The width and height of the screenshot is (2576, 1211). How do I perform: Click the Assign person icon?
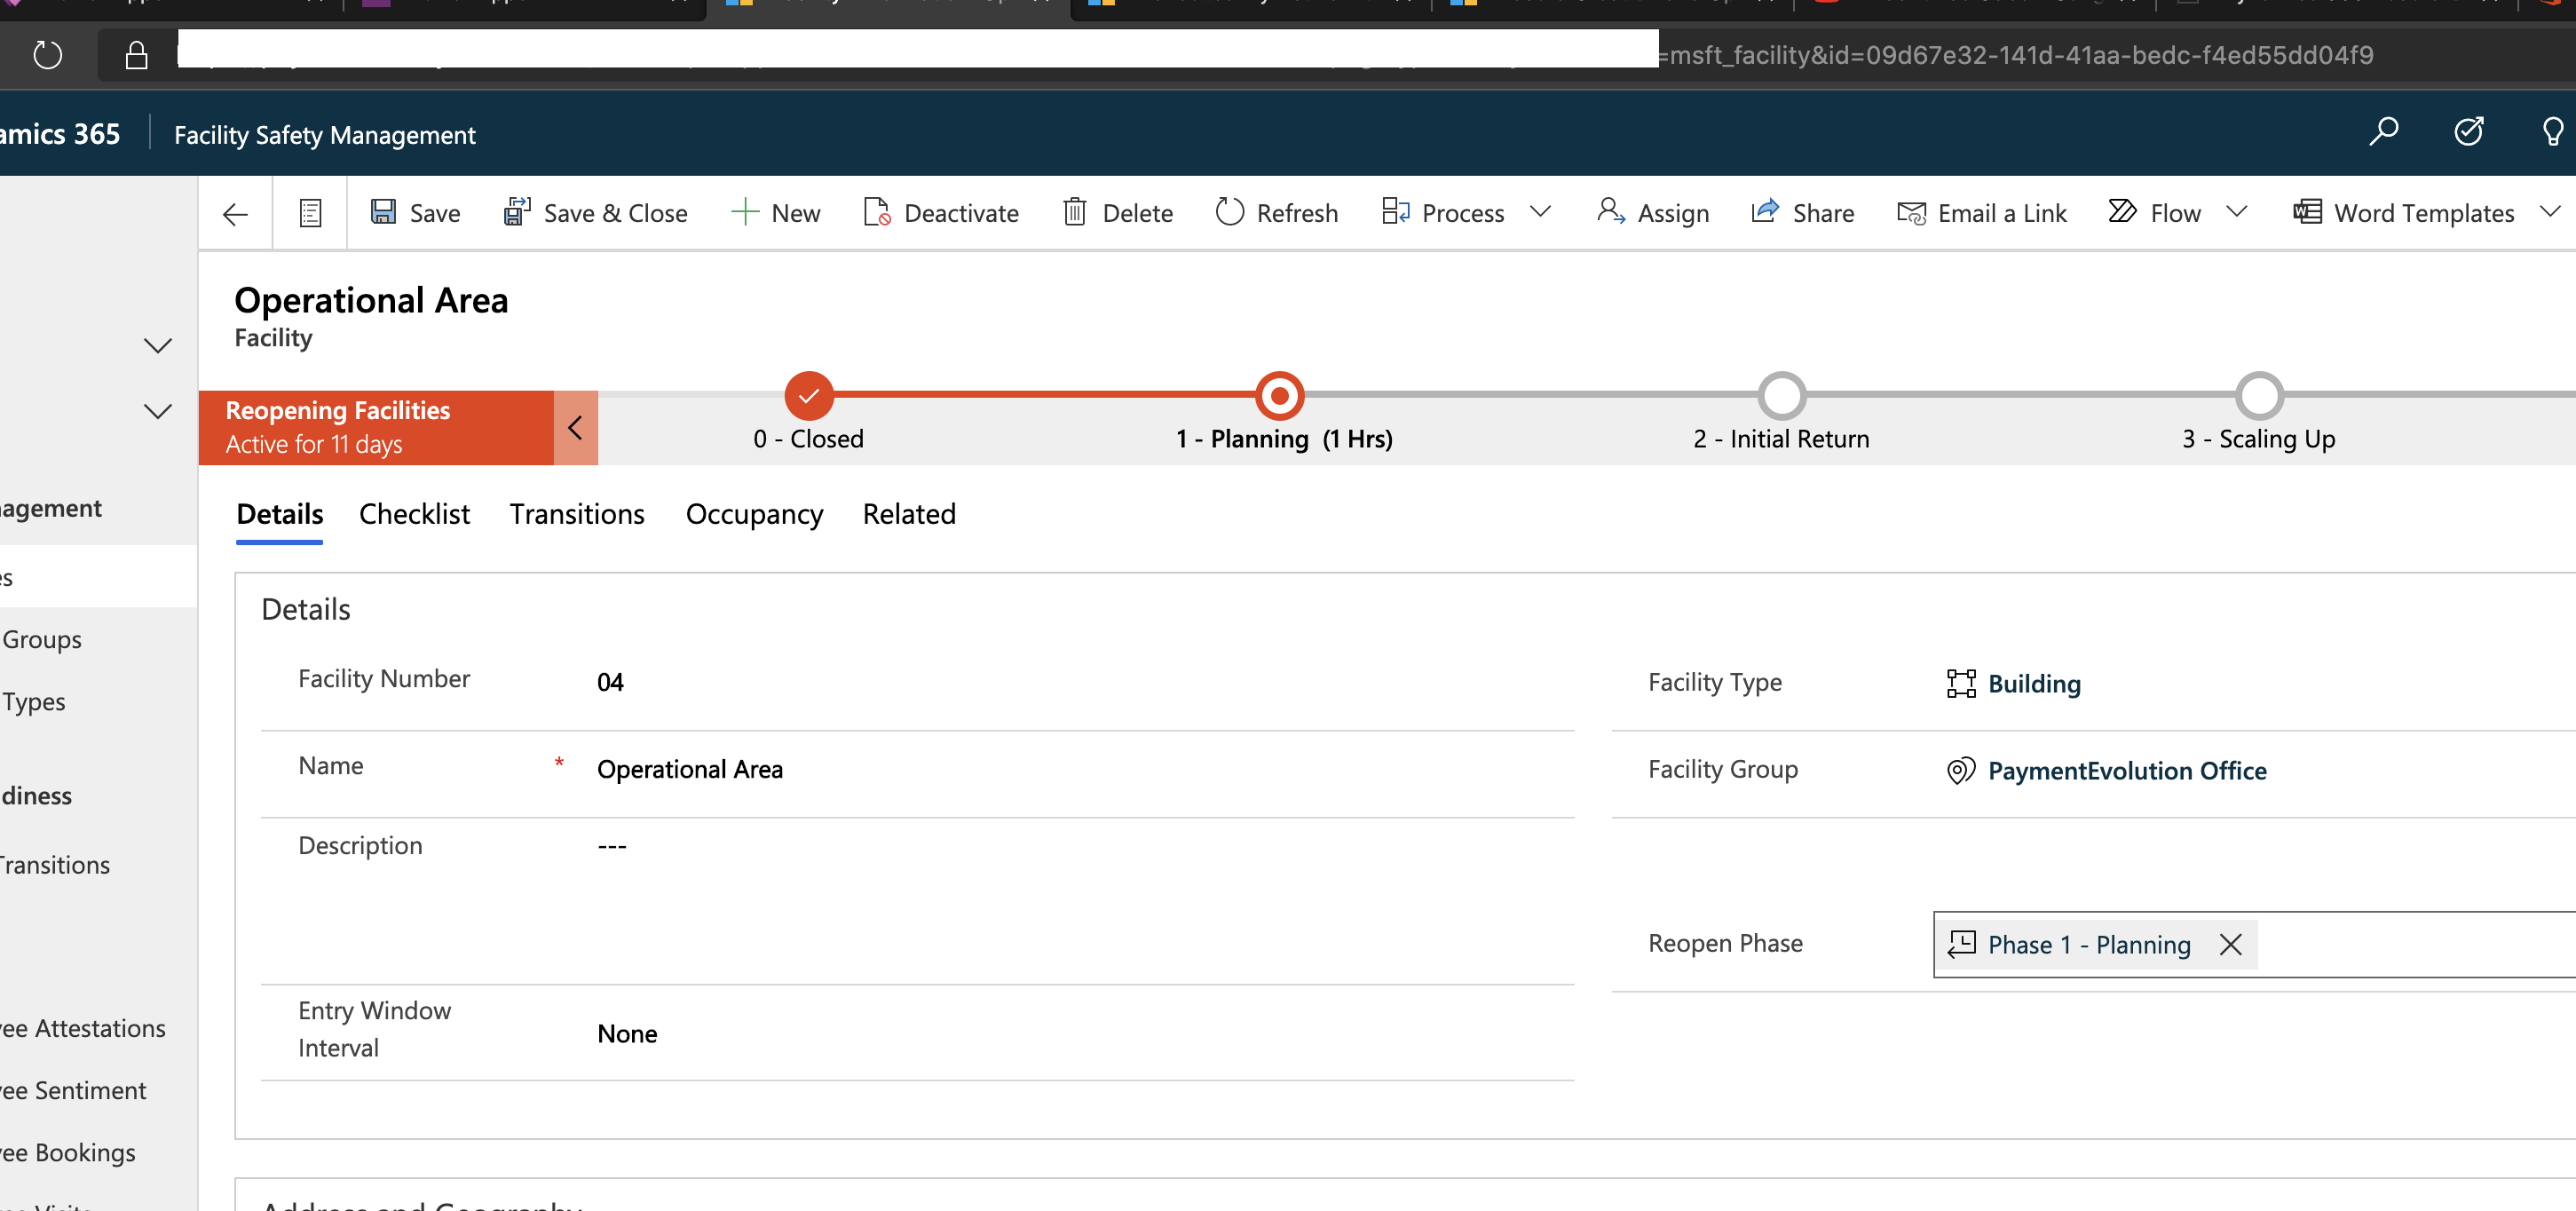(1610, 211)
